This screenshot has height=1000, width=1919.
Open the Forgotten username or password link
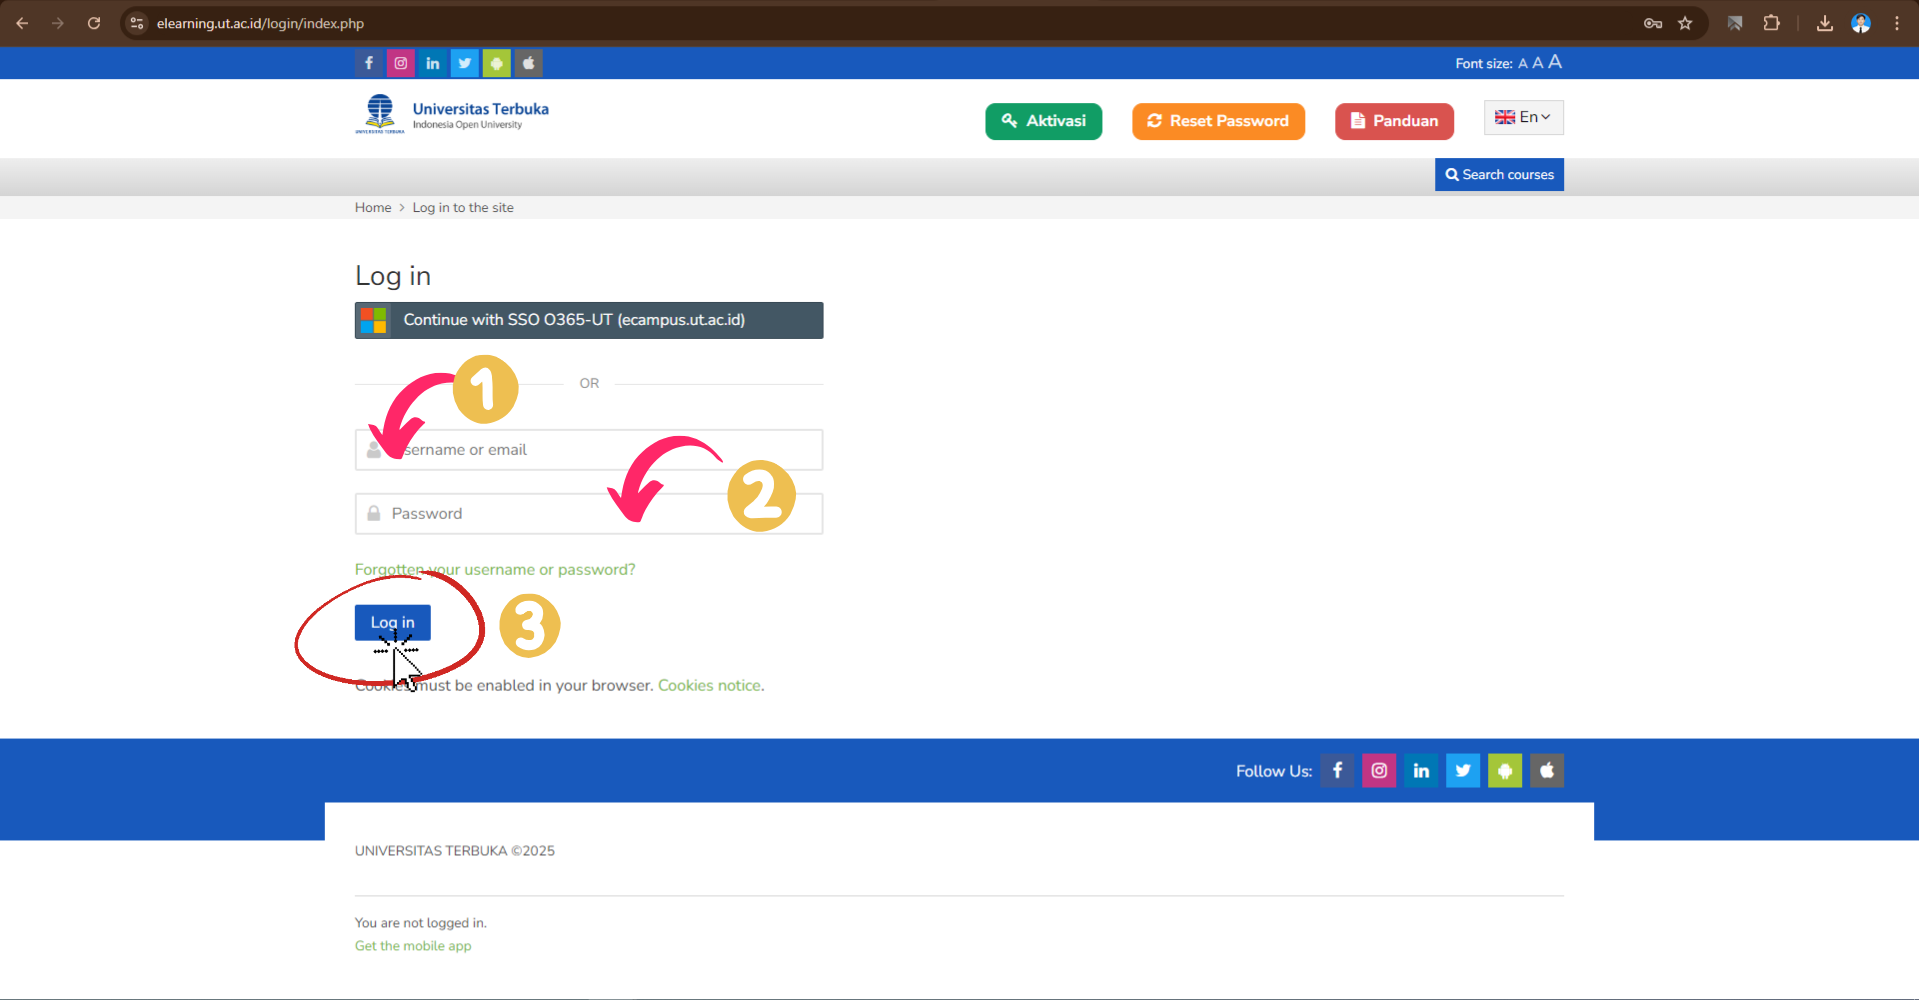tap(495, 570)
